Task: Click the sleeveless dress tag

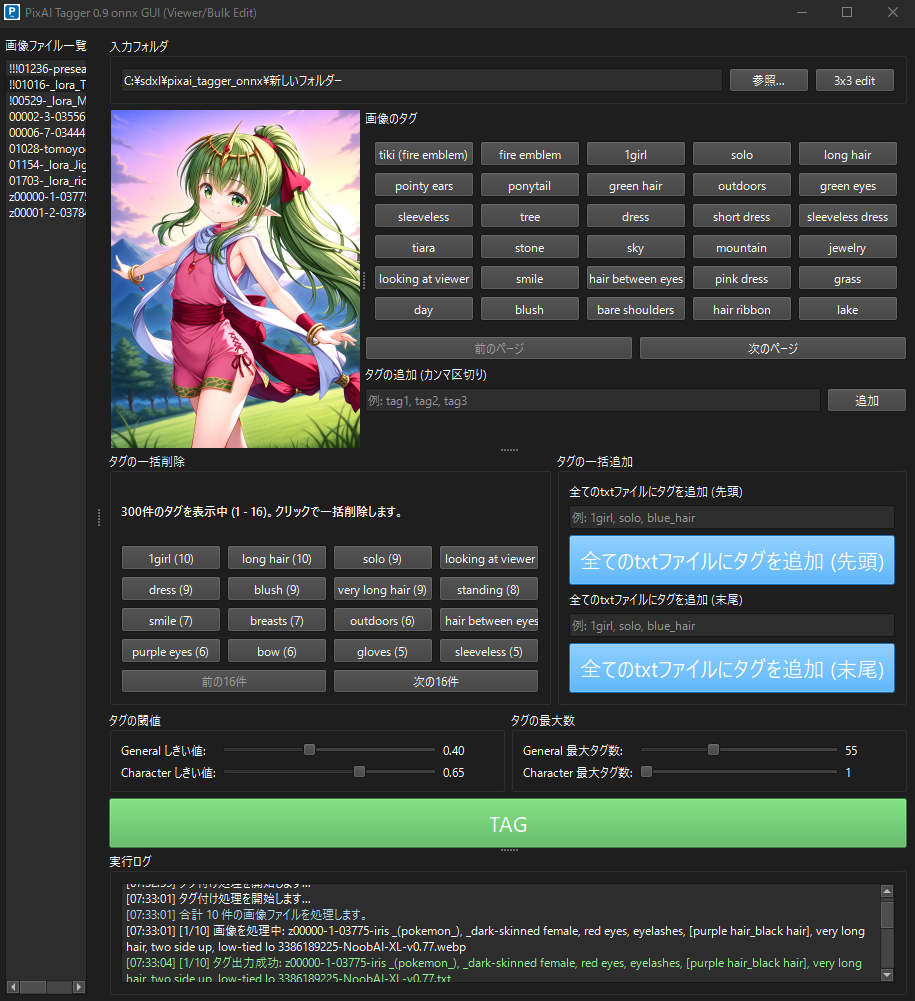Action: coord(848,216)
